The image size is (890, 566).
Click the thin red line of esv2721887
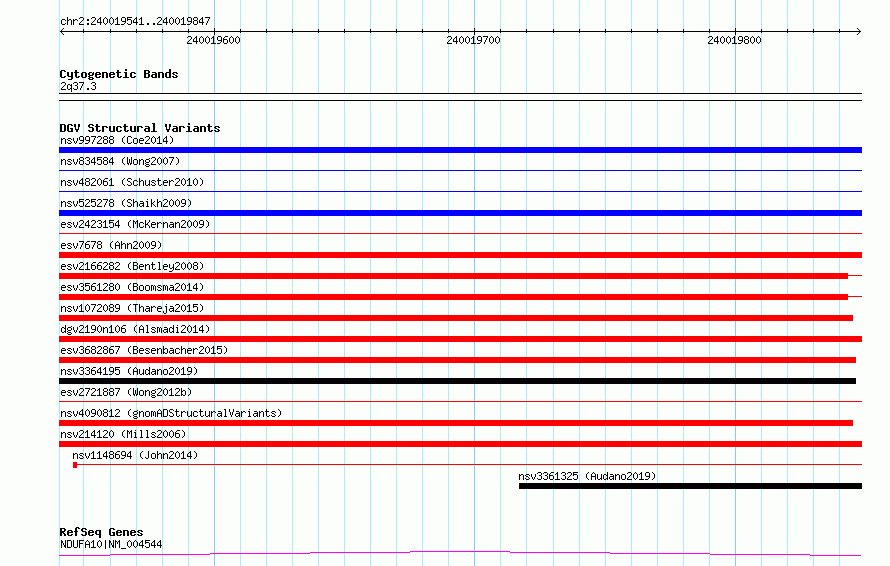coord(460,401)
